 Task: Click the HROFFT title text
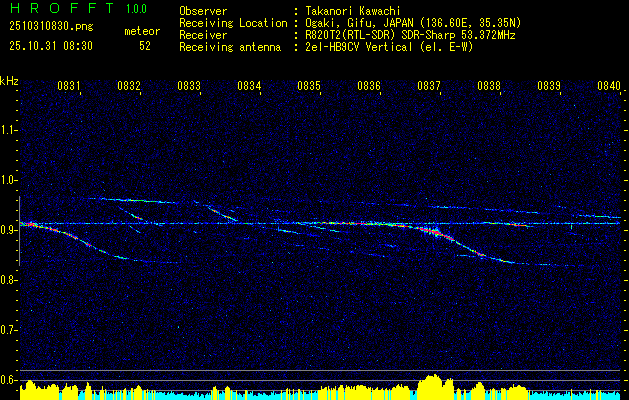[x=62, y=8]
